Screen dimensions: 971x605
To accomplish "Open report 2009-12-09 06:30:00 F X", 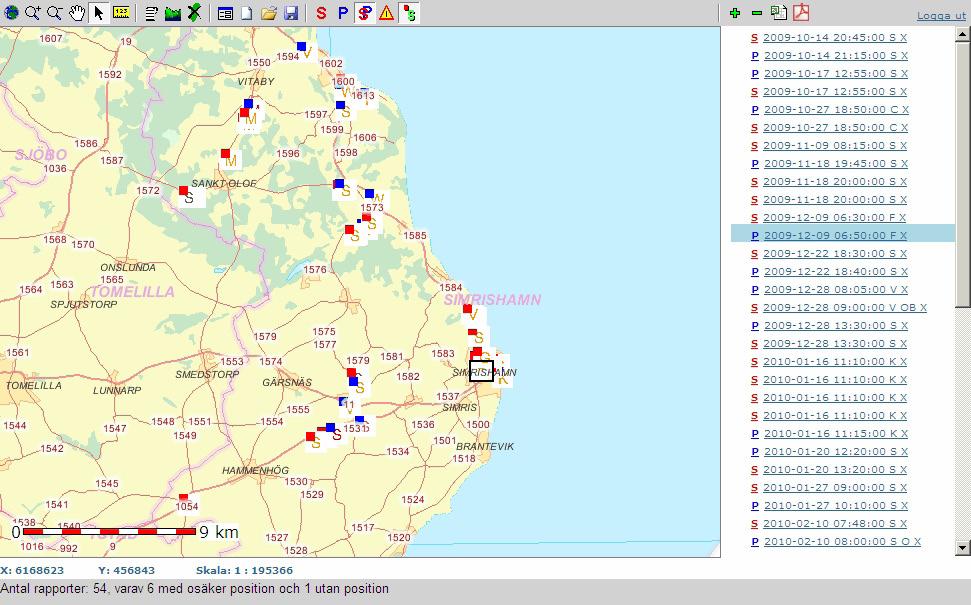I will coord(834,217).
